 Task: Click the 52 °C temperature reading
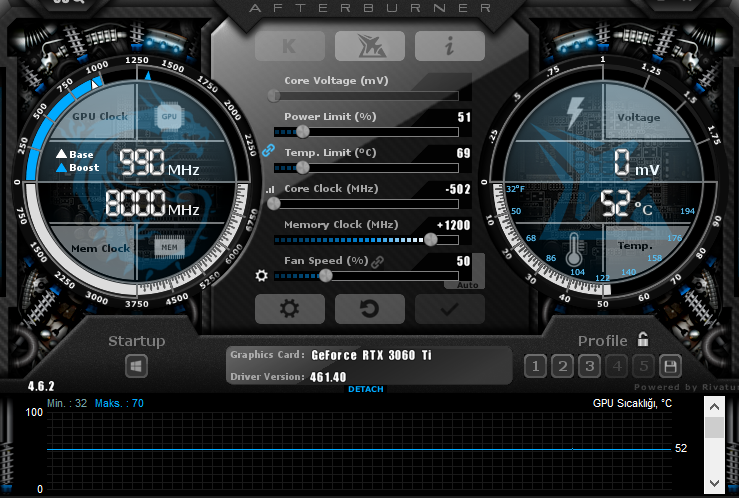pyautogui.click(x=626, y=204)
